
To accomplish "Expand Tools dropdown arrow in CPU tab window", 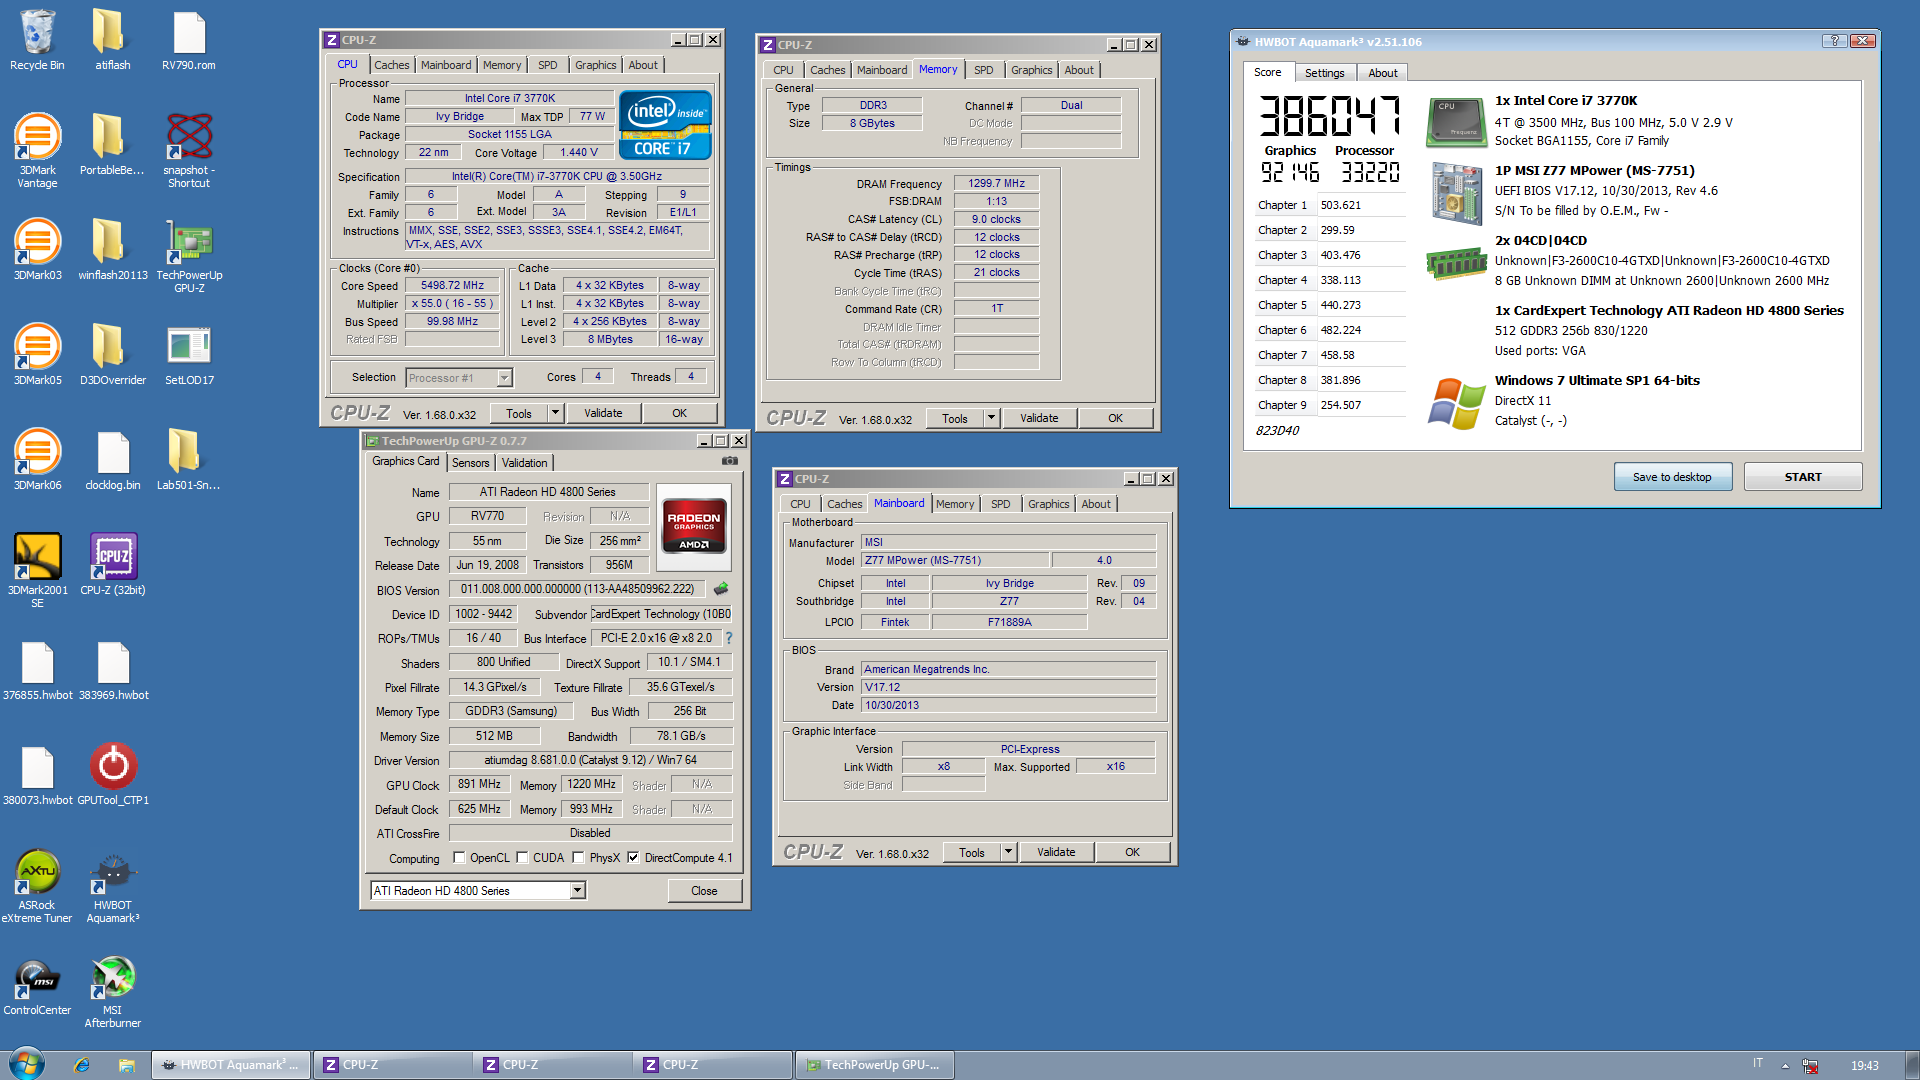I will point(556,413).
